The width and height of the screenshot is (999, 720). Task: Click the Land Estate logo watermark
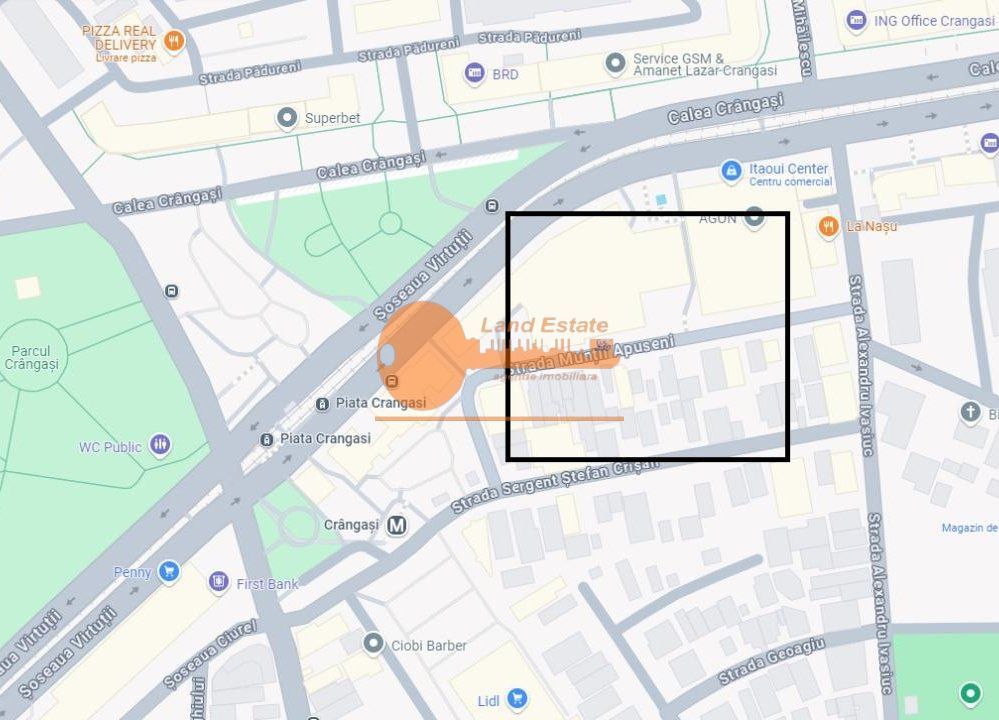pos(499,361)
